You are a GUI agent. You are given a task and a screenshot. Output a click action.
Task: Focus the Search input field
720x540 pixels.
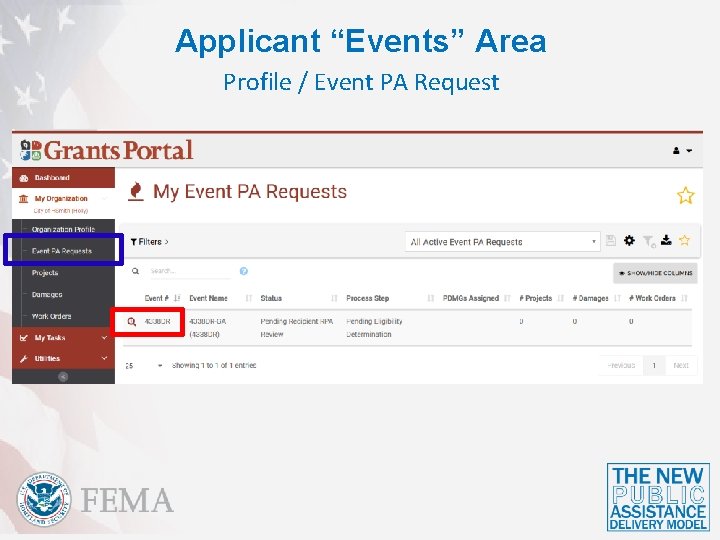[x=190, y=271]
